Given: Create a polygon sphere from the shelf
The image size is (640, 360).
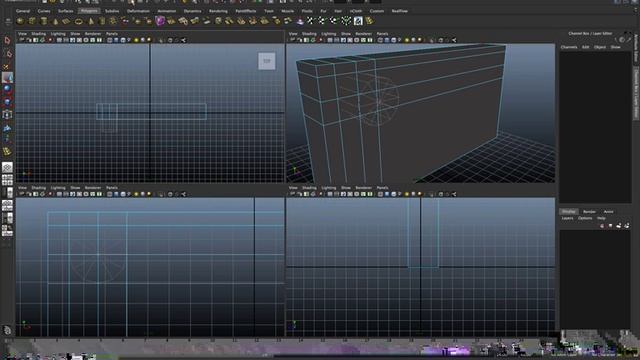Looking at the screenshot, I should (x=20, y=21).
